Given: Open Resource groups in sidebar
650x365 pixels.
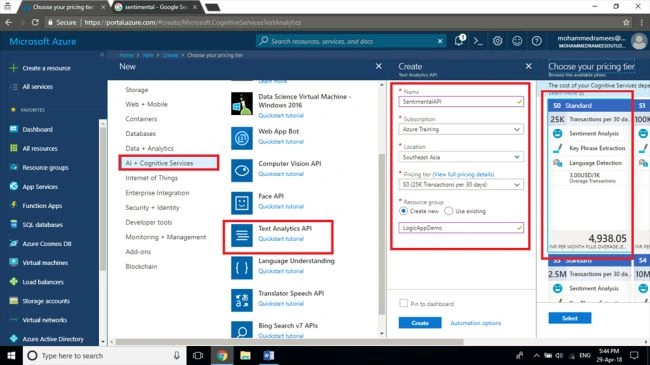Looking at the screenshot, I should coord(45,168).
